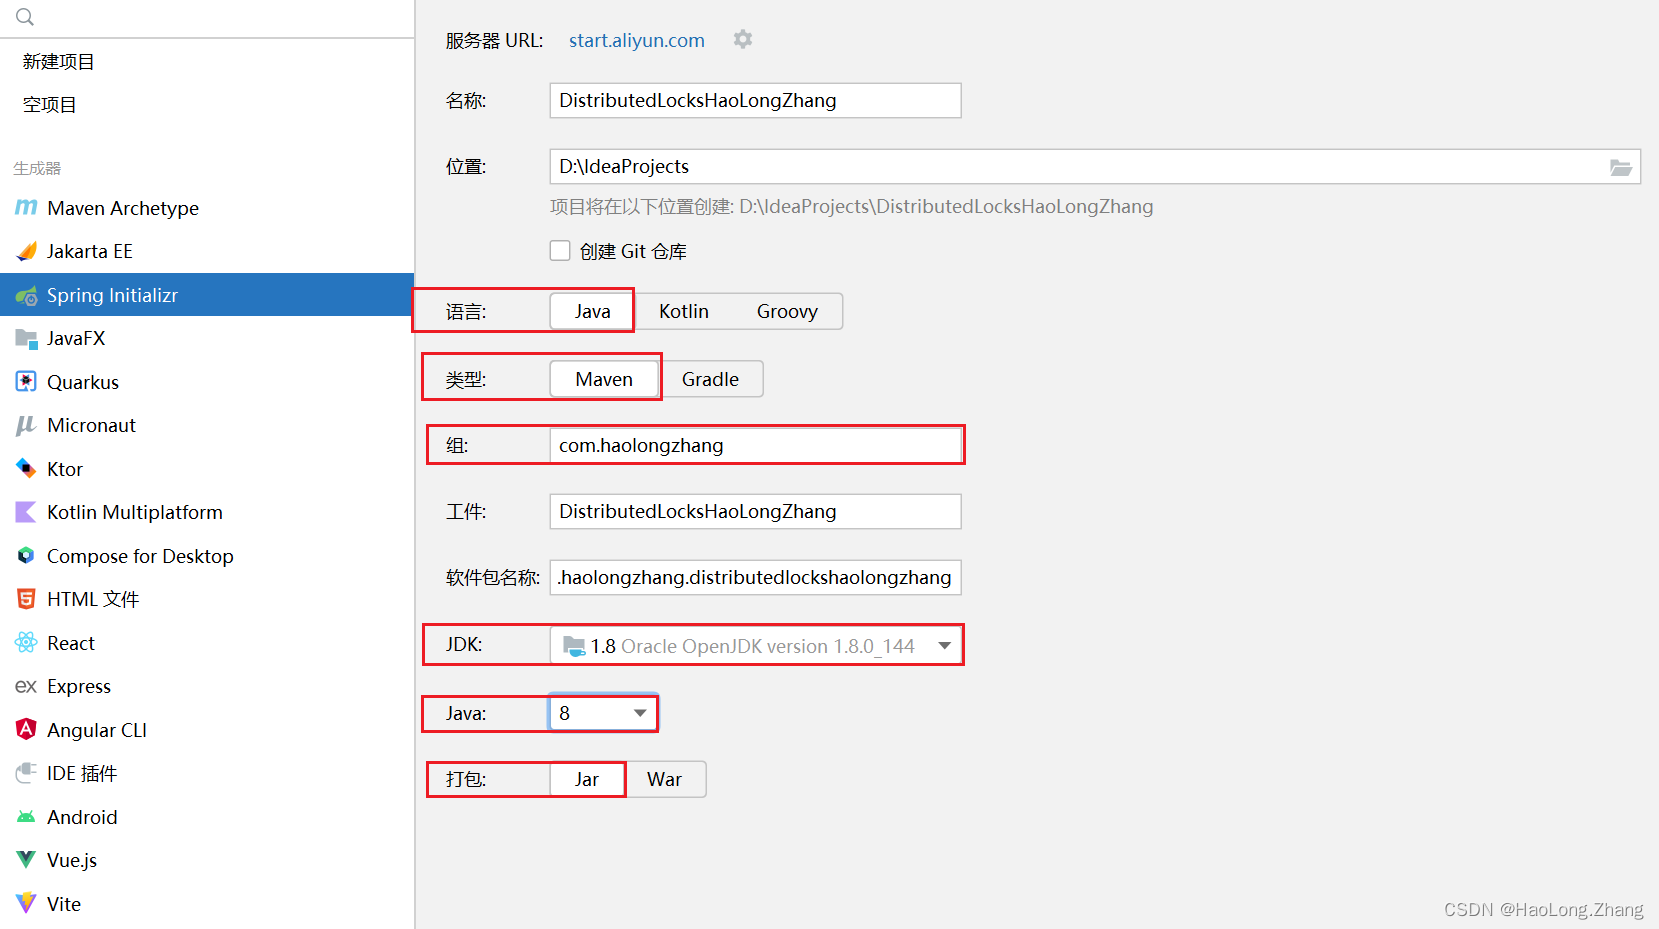Screen dimensions: 1659x929
Task: Click the Express icon
Action: tap(26, 686)
